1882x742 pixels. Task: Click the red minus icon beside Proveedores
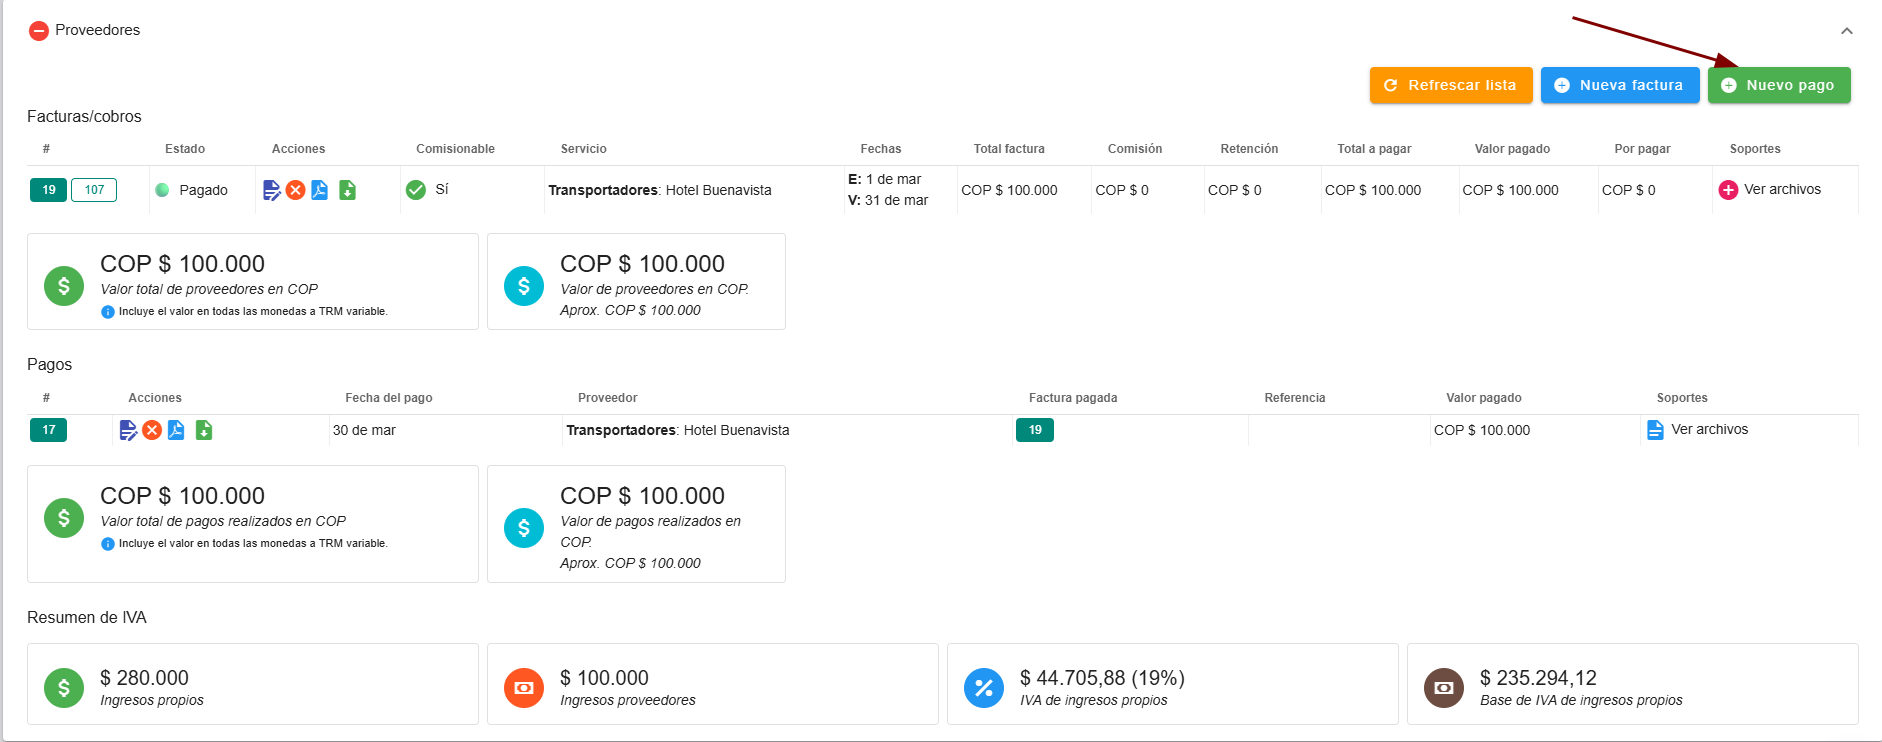pos(39,31)
